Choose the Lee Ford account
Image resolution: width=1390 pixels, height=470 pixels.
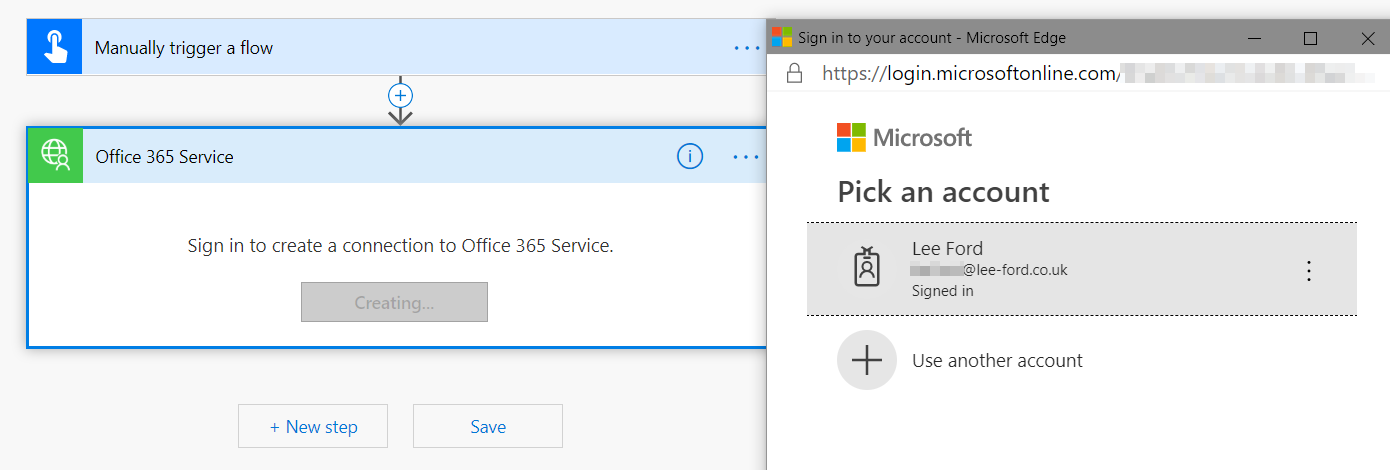[1082, 269]
